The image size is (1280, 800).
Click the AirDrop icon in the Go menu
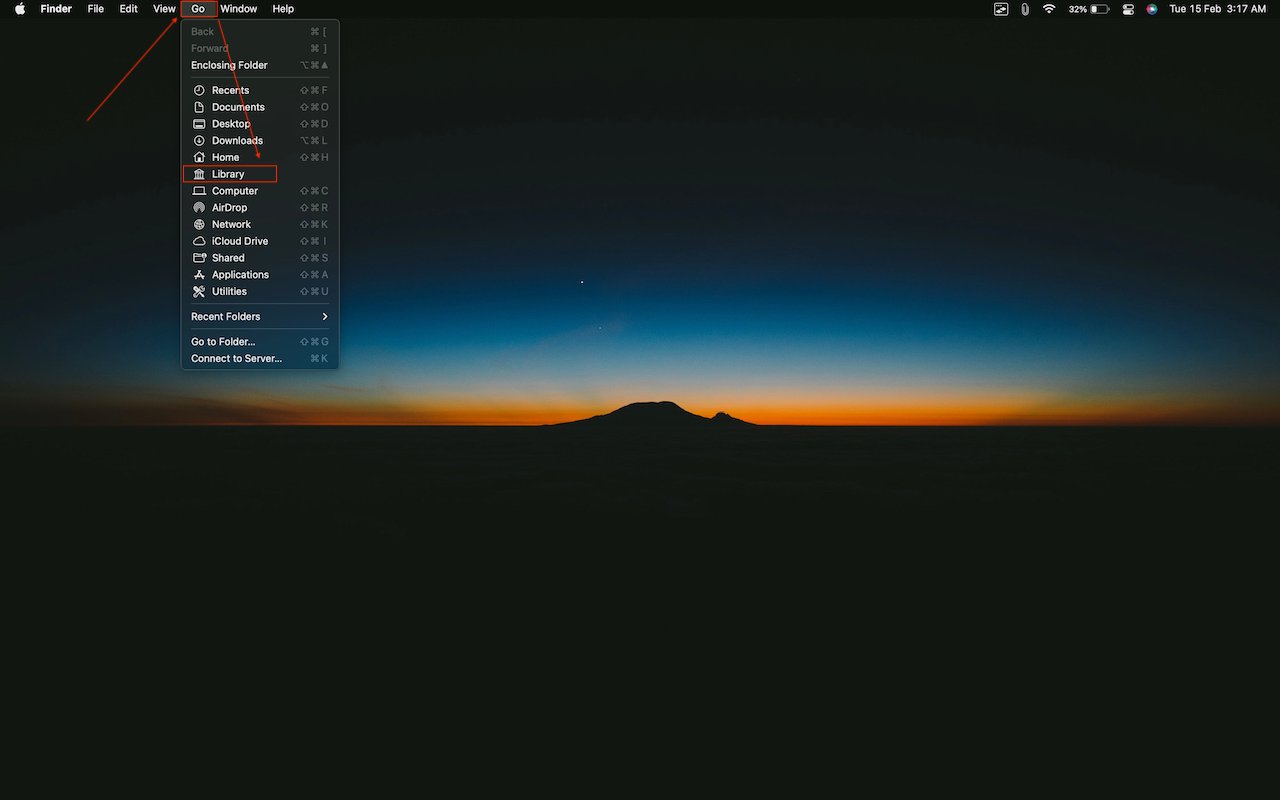(198, 207)
